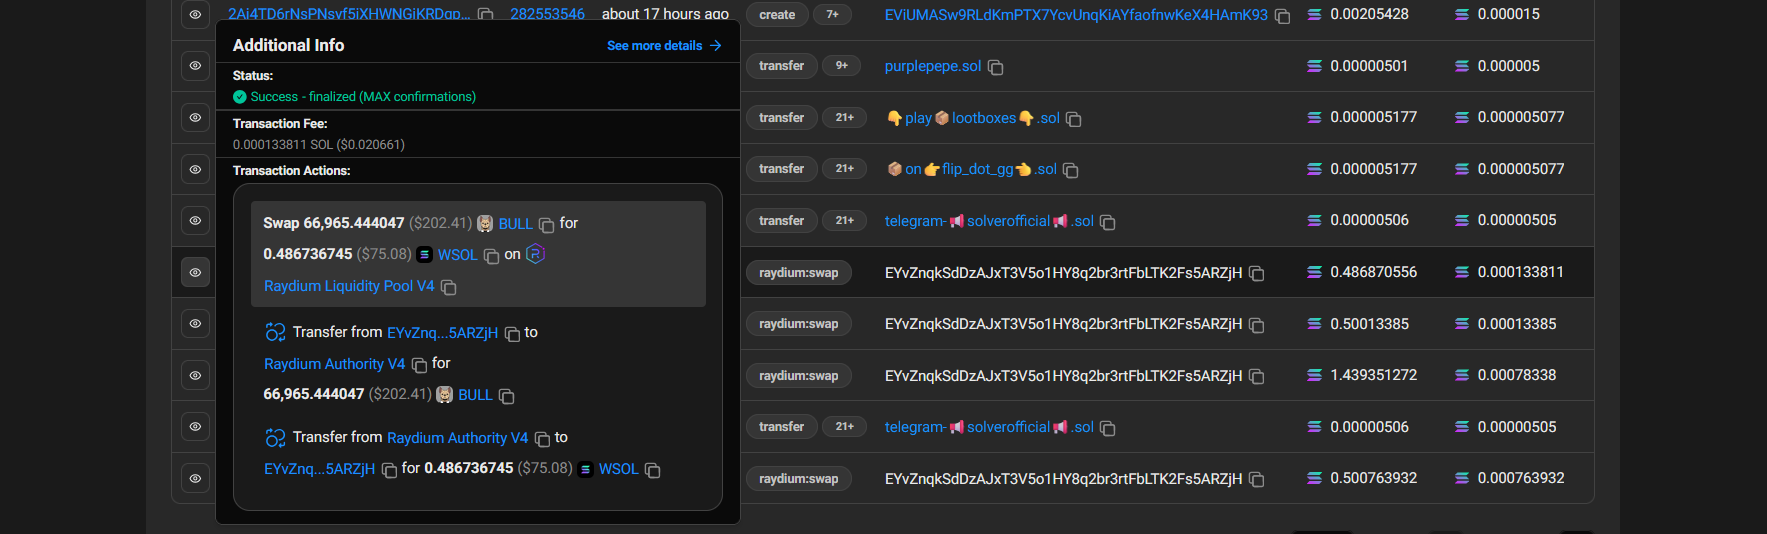Toggle eye icon for 0.00000506 first telegram row
The image size is (1767, 534).
coord(195,221)
